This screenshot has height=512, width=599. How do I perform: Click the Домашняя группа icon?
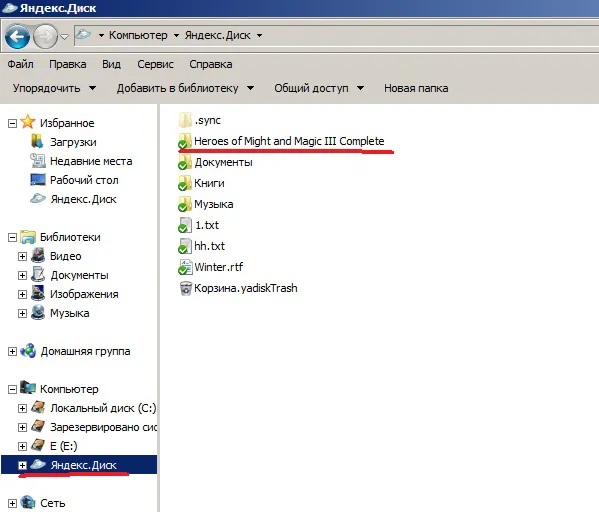click(28, 350)
